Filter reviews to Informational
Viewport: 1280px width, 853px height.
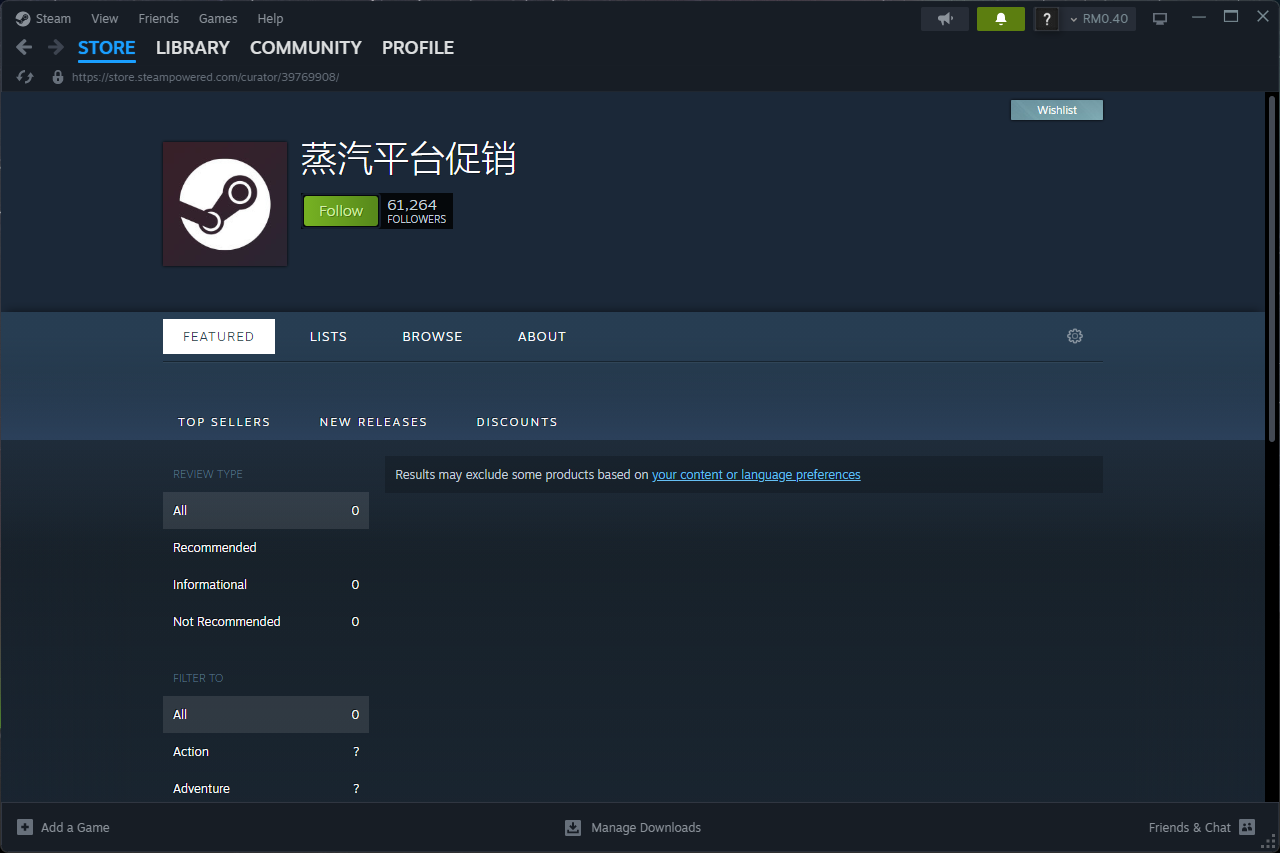pos(266,584)
